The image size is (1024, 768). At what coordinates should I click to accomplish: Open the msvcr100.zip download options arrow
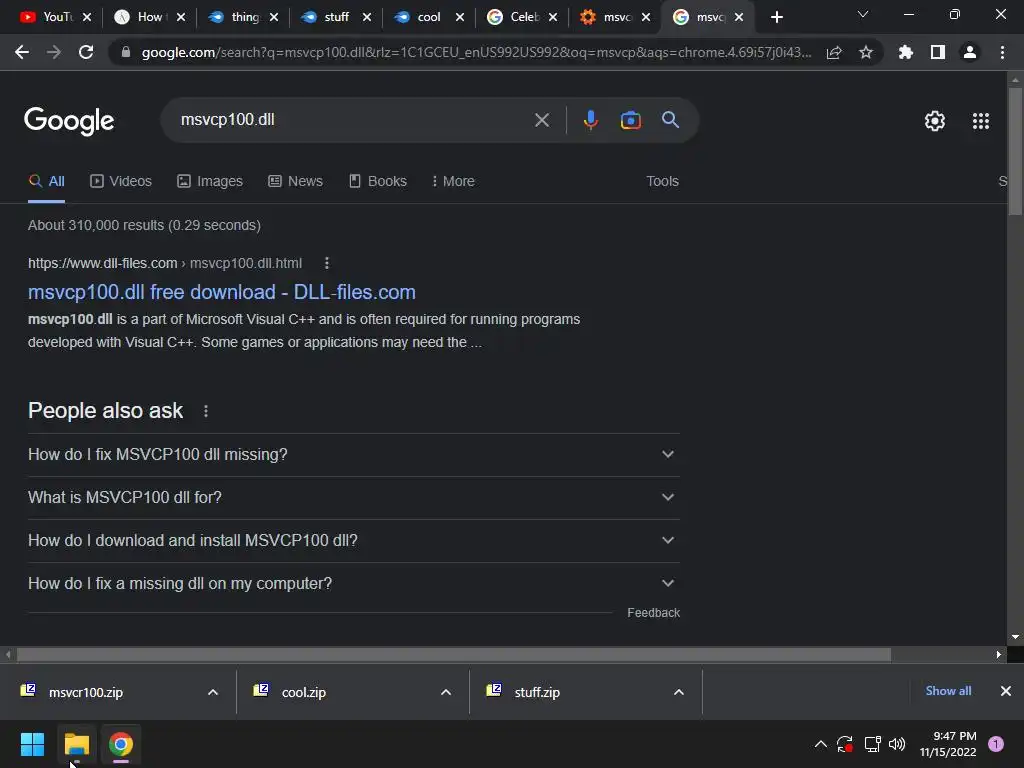213,692
